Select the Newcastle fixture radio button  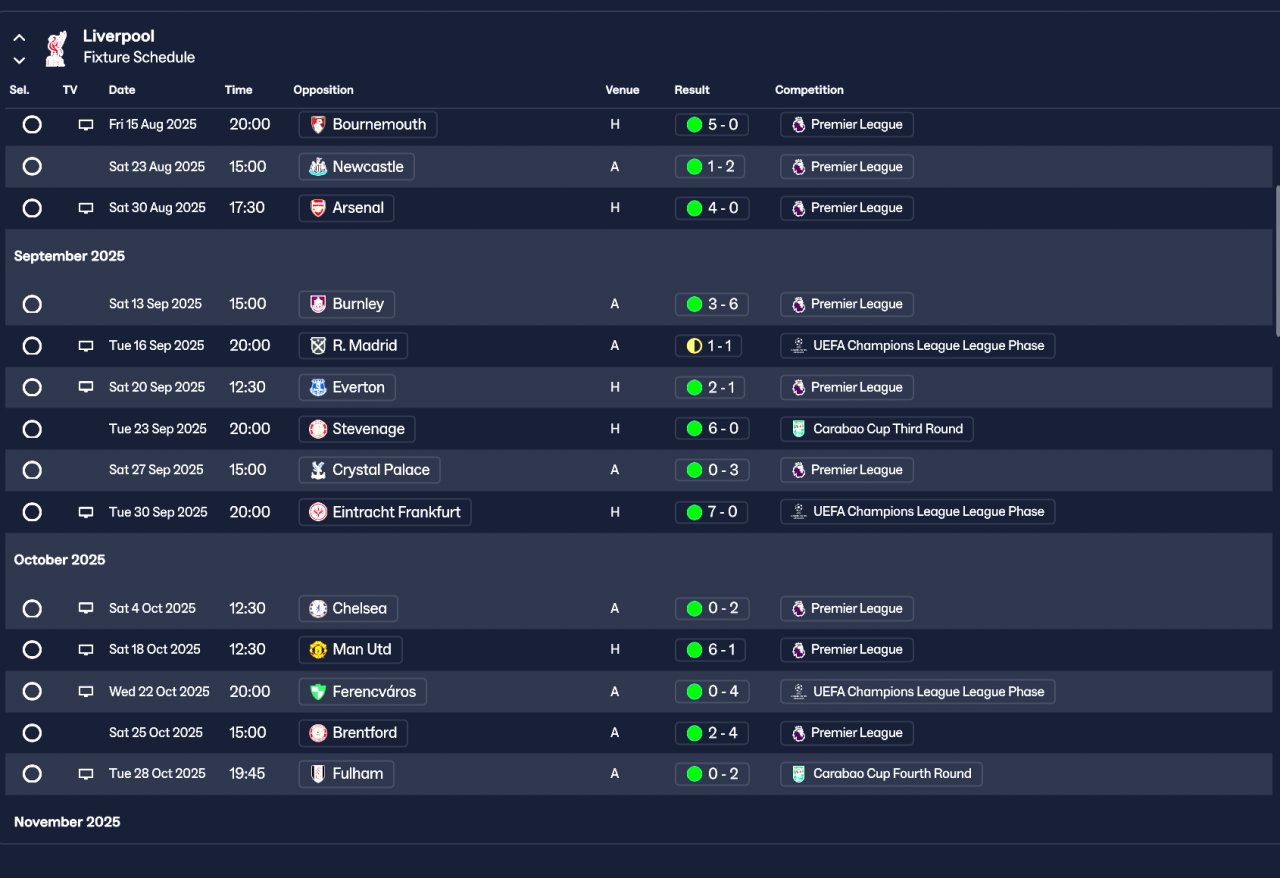point(32,167)
